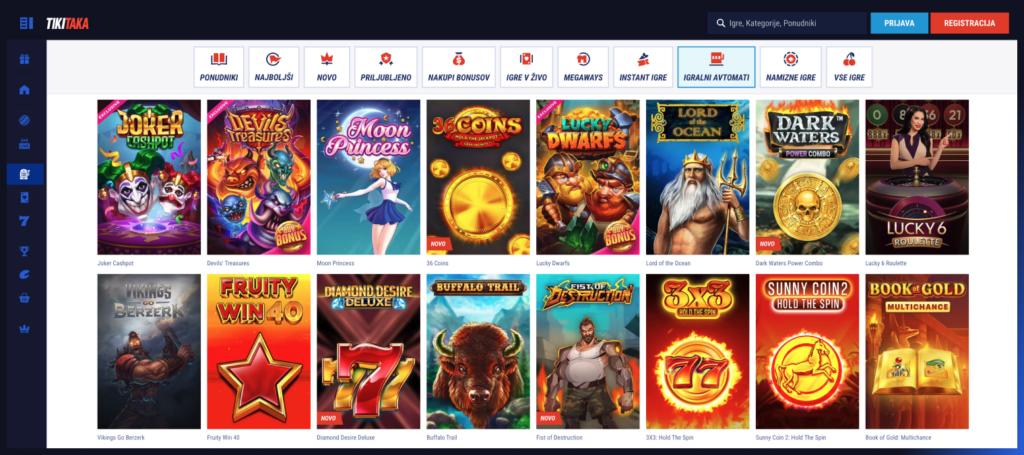Viewport: 1024px width, 455px height.
Task: Toggle the sidebar menu icon beside the logo
Action: point(26,24)
